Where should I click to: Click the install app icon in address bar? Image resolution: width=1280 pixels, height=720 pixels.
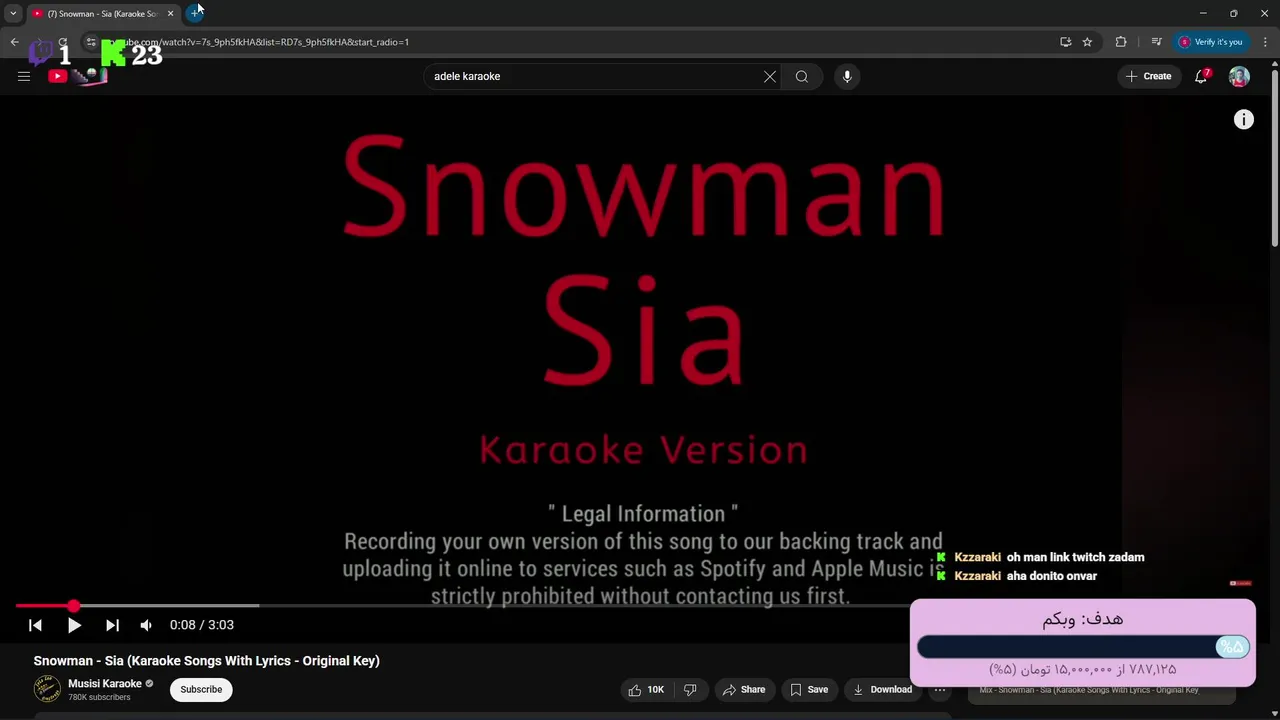coord(1065,42)
